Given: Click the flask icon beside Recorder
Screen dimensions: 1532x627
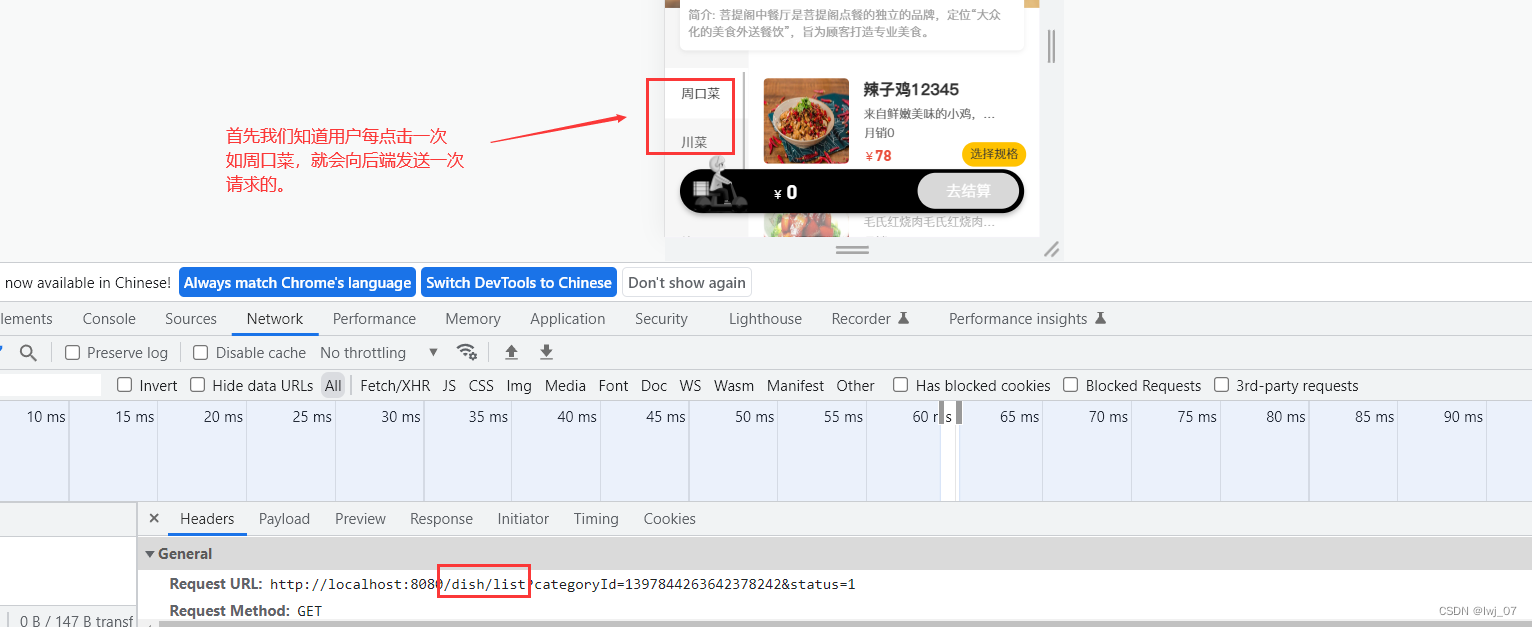Looking at the screenshot, I should point(903,319).
